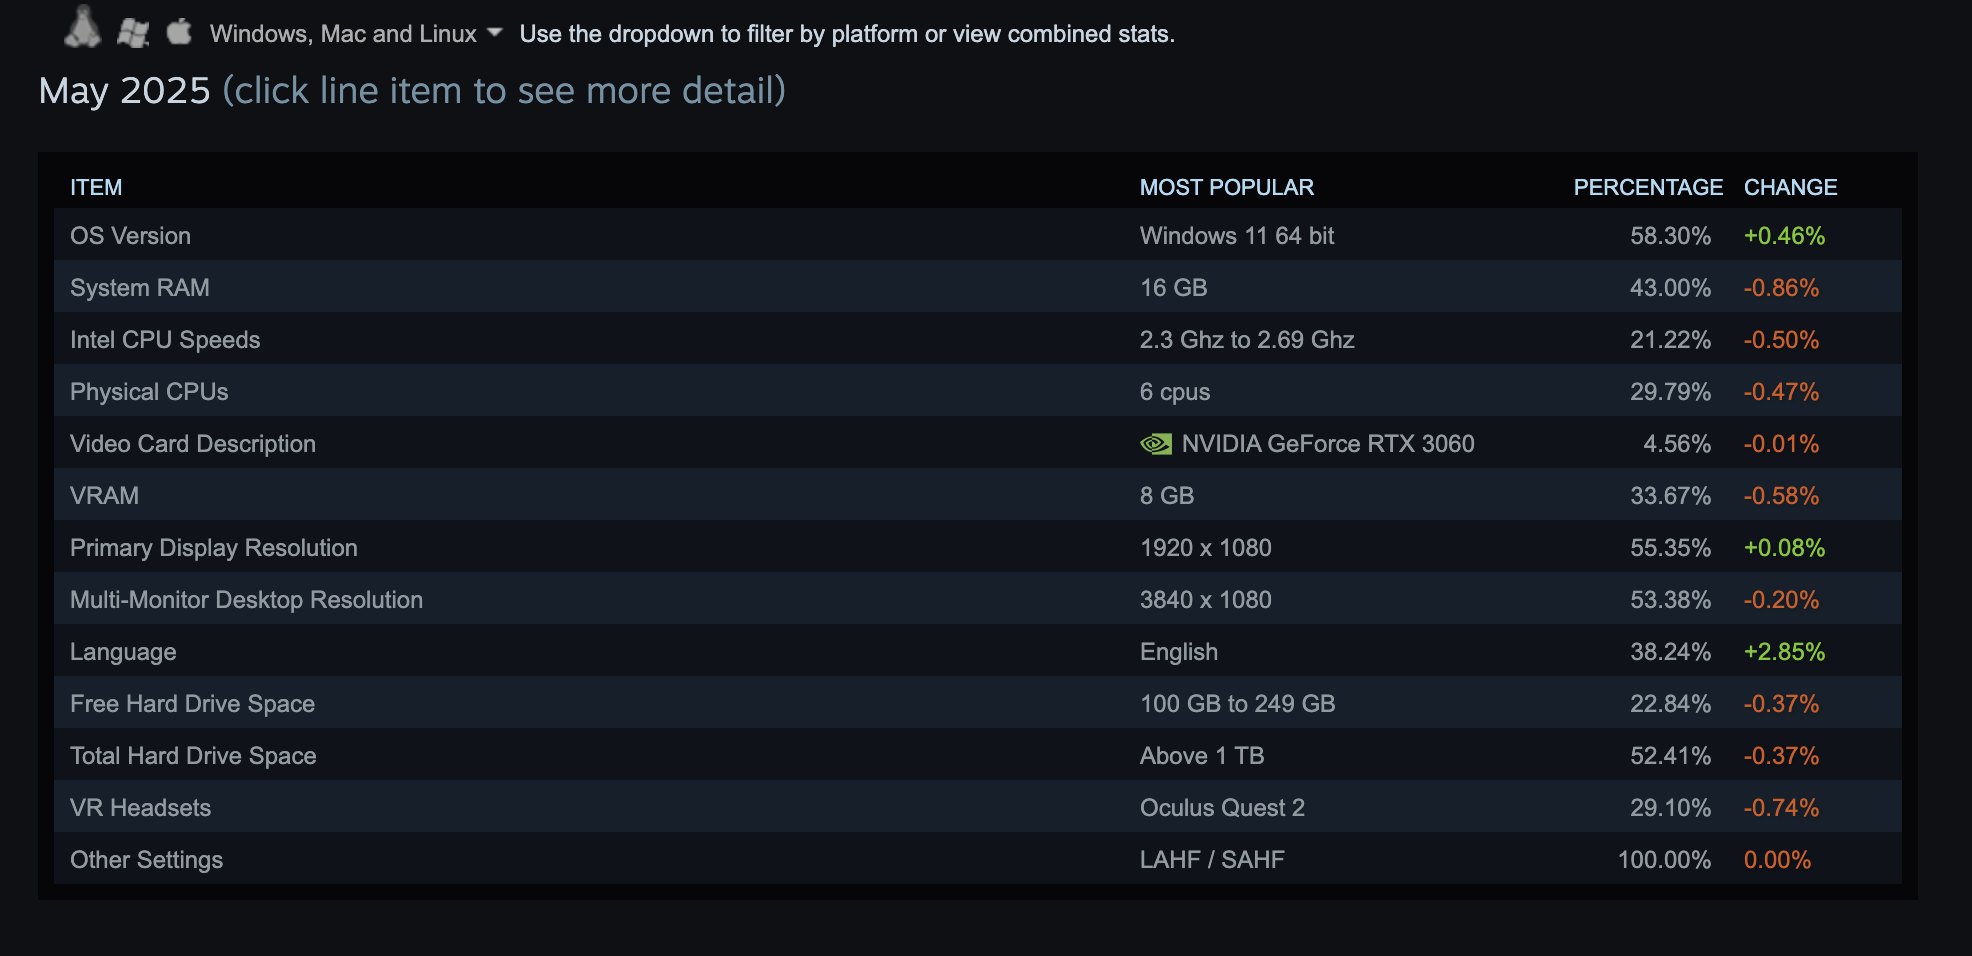Click the Apple logo platform icon
Image resolution: width=1972 pixels, height=956 pixels.
[x=179, y=31]
